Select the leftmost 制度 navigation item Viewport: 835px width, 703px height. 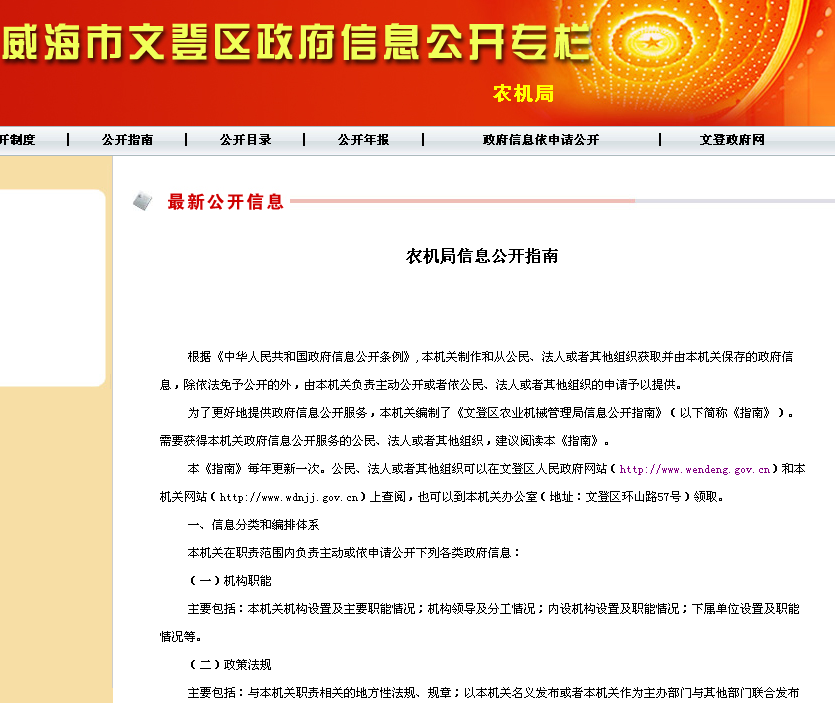(18, 140)
